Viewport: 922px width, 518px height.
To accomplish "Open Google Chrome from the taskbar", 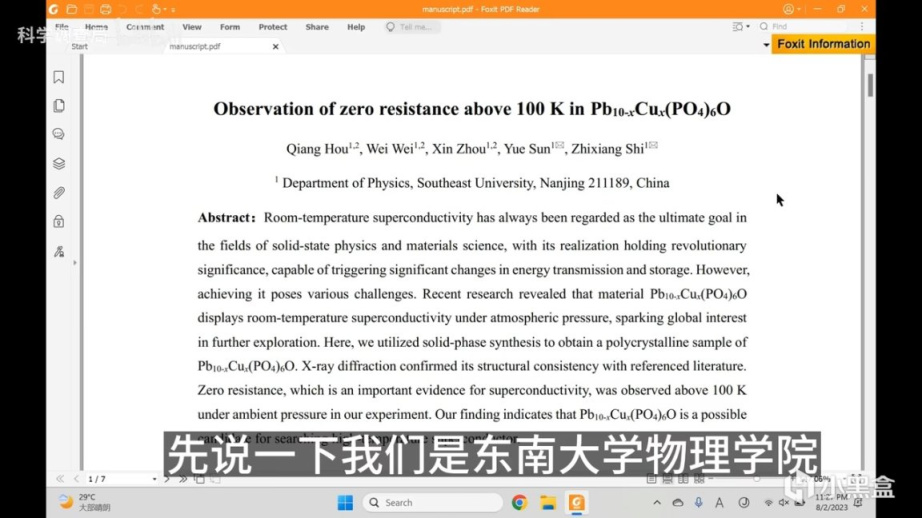I will [x=519, y=502].
